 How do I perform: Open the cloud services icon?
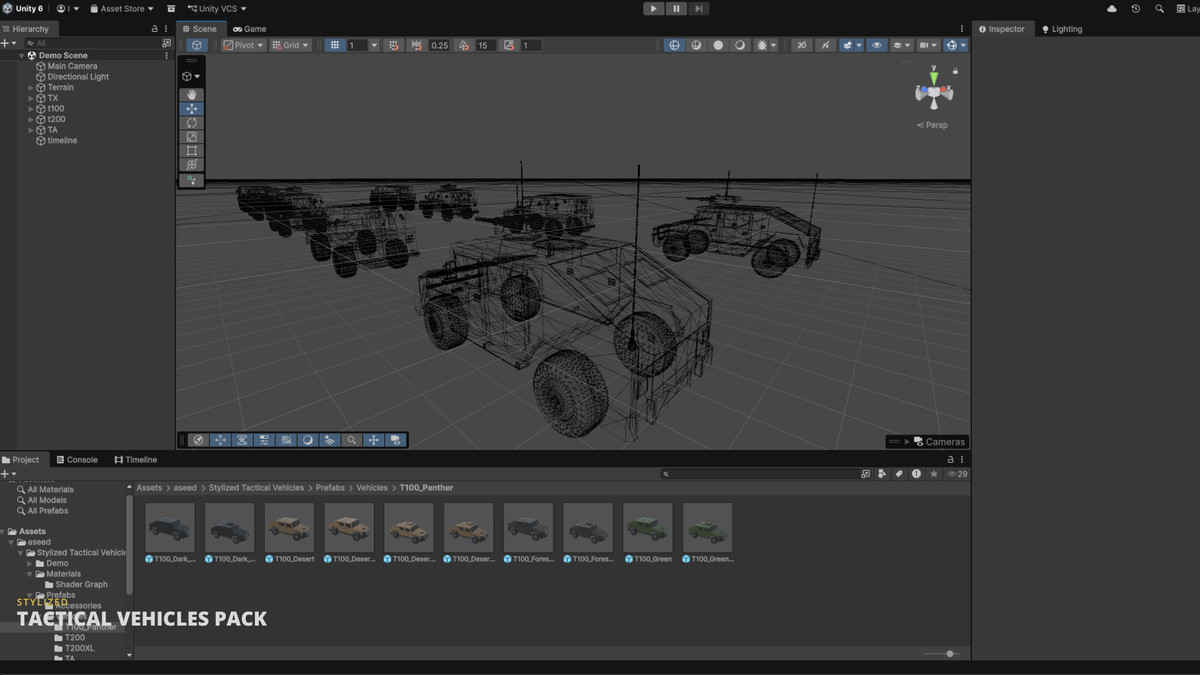coord(1112,9)
